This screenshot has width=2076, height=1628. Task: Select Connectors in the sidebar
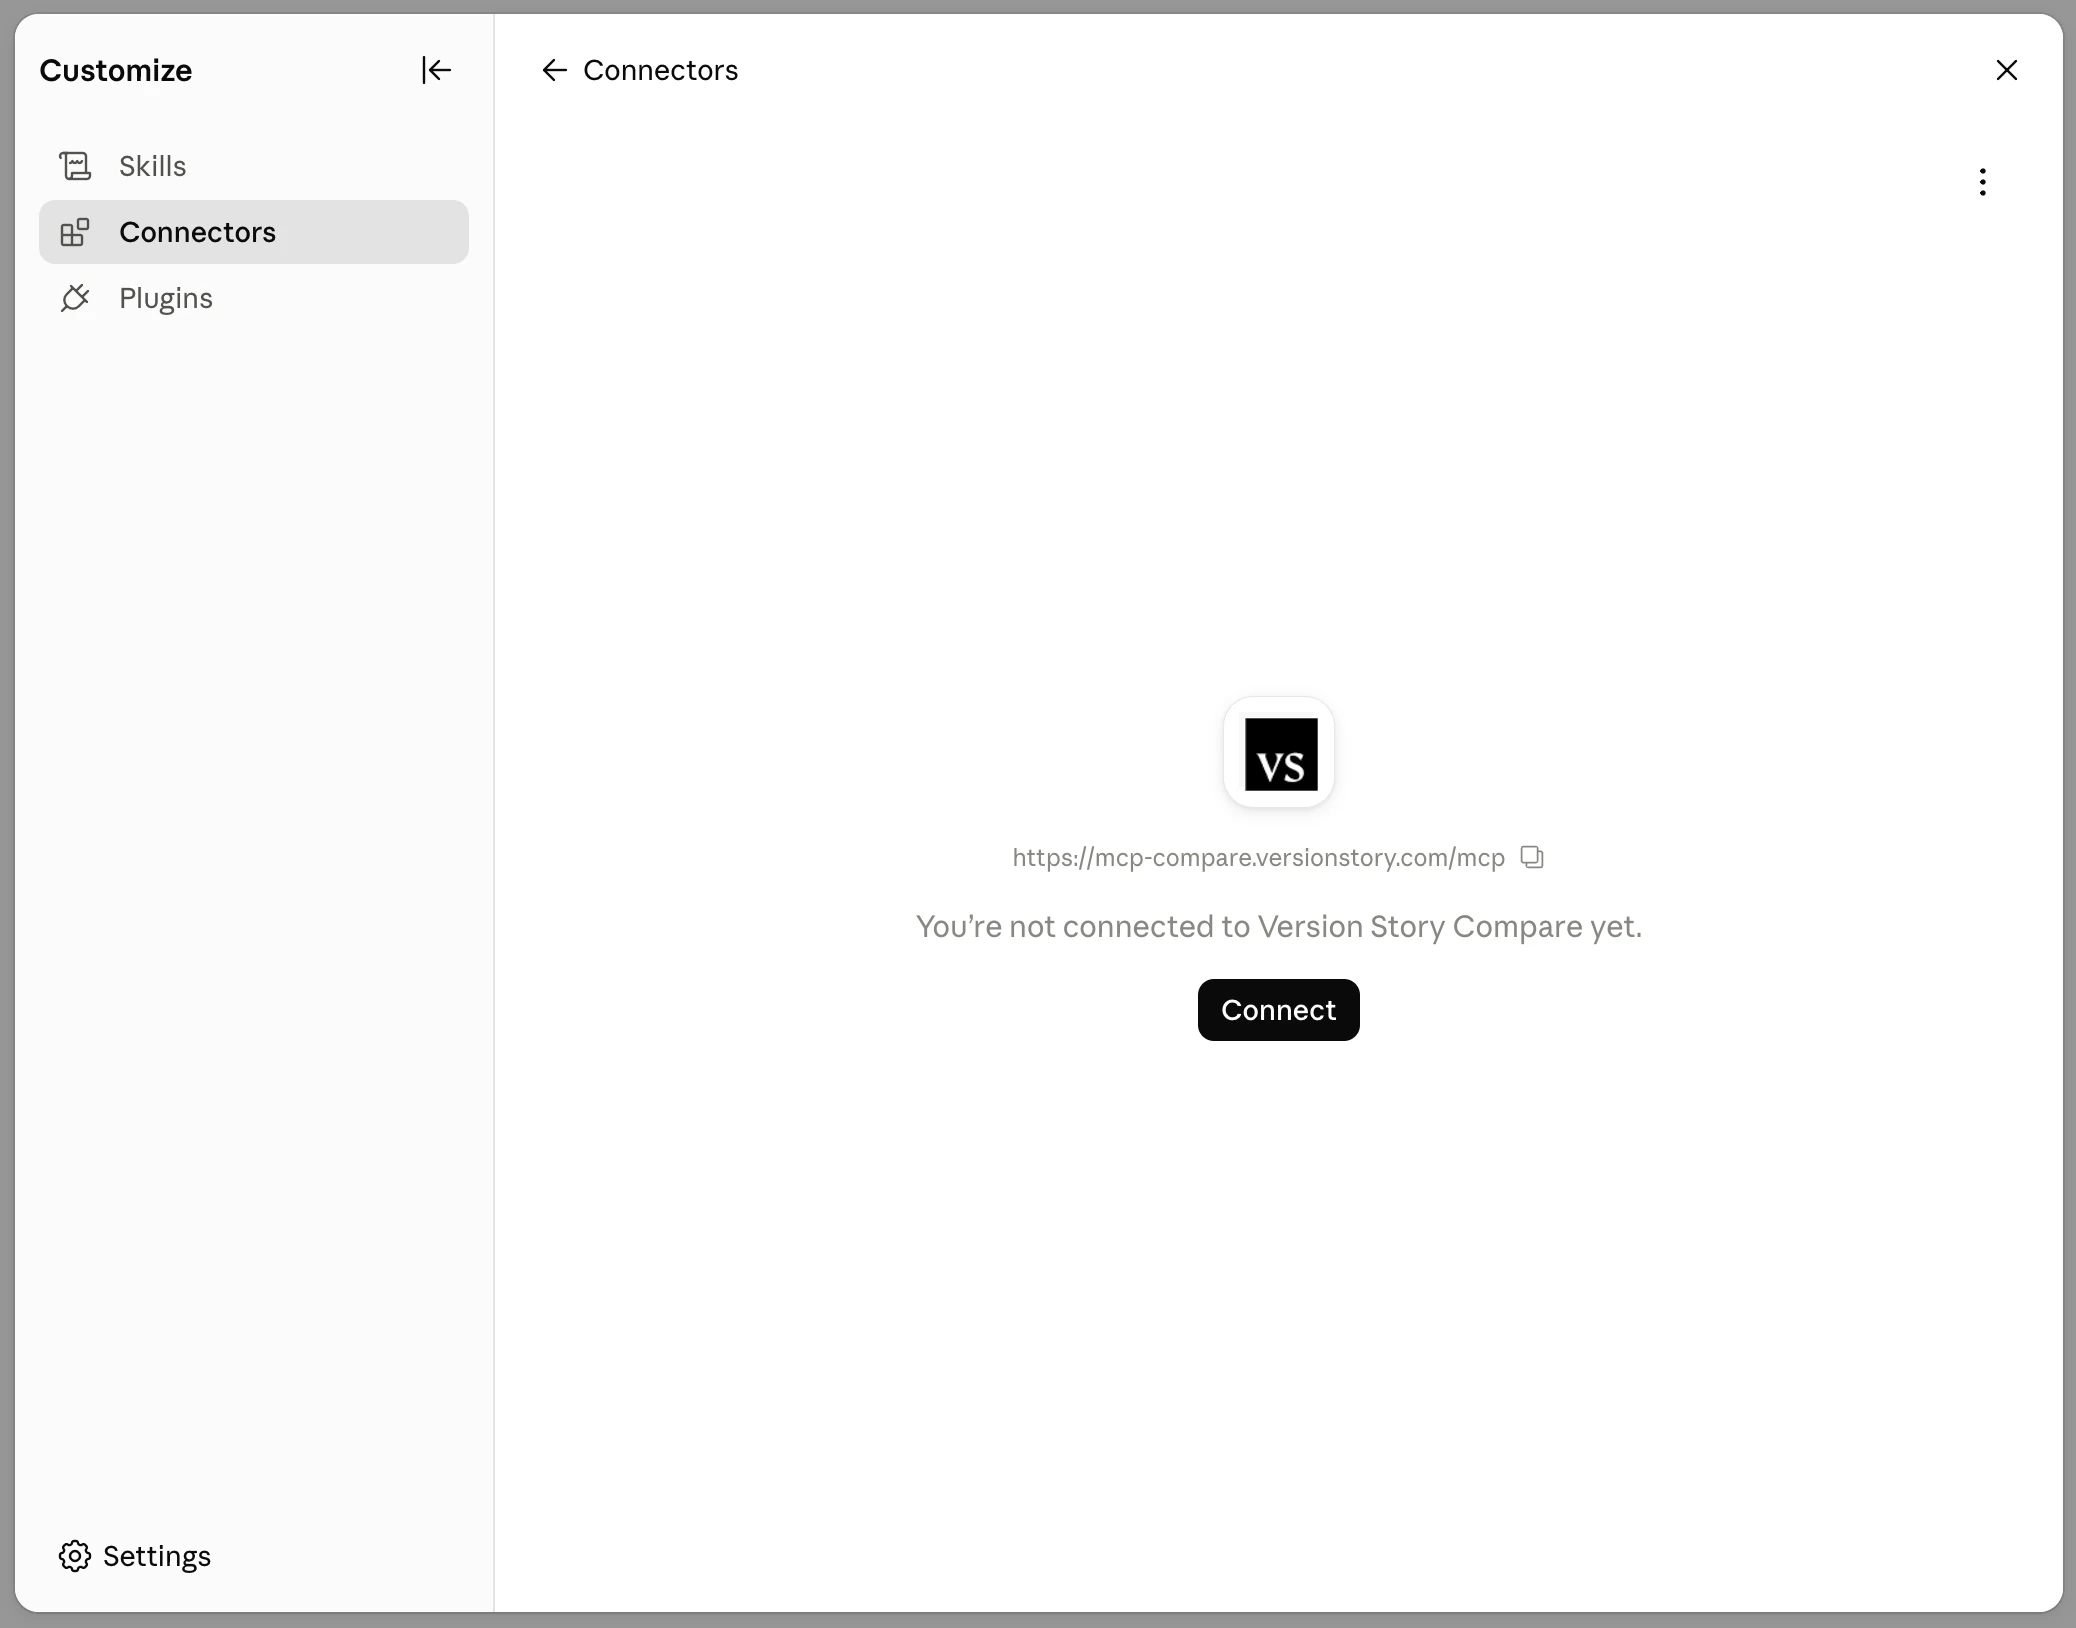tap(253, 232)
